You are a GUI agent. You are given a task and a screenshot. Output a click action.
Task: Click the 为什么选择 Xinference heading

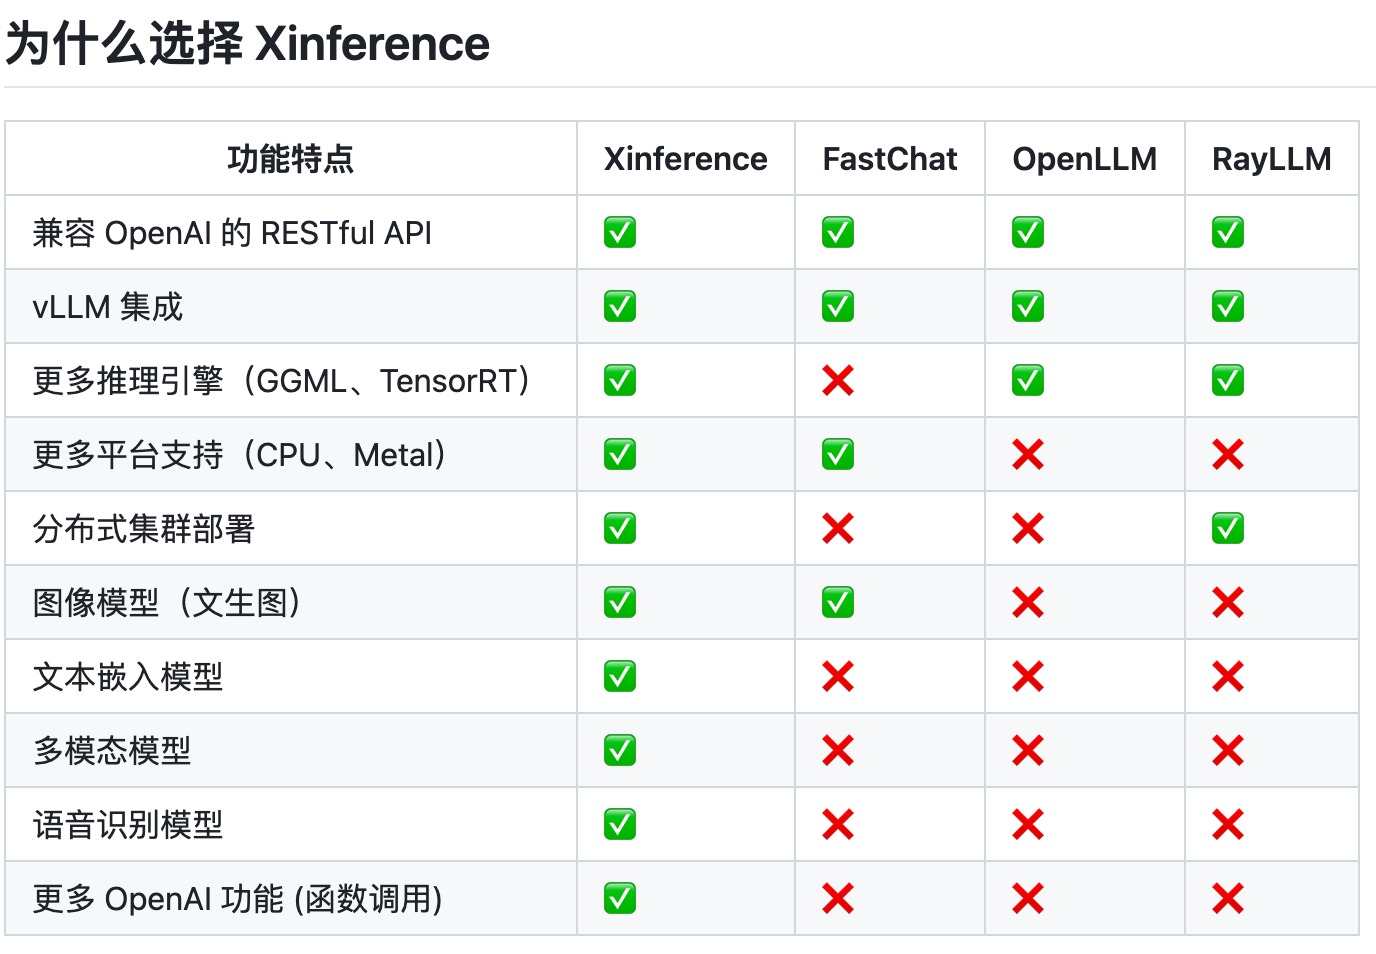coord(248,44)
